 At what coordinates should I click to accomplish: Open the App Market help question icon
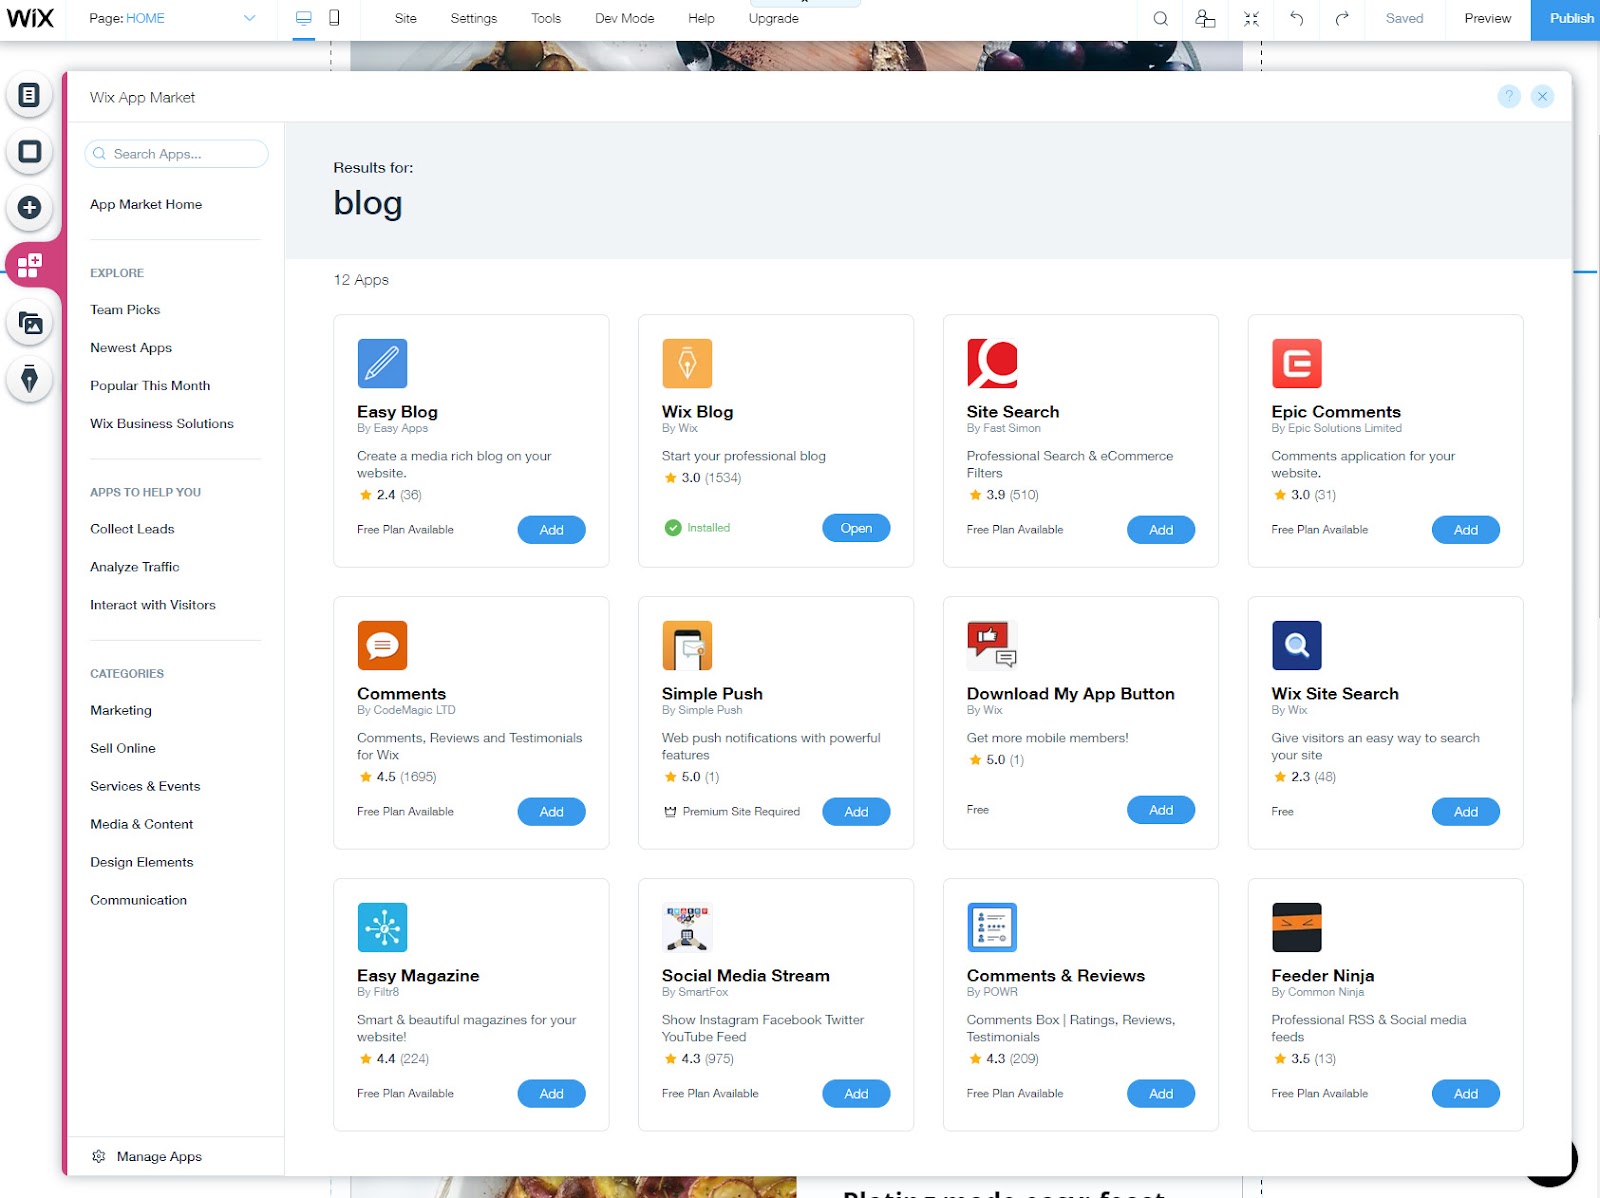(1509, 96)
